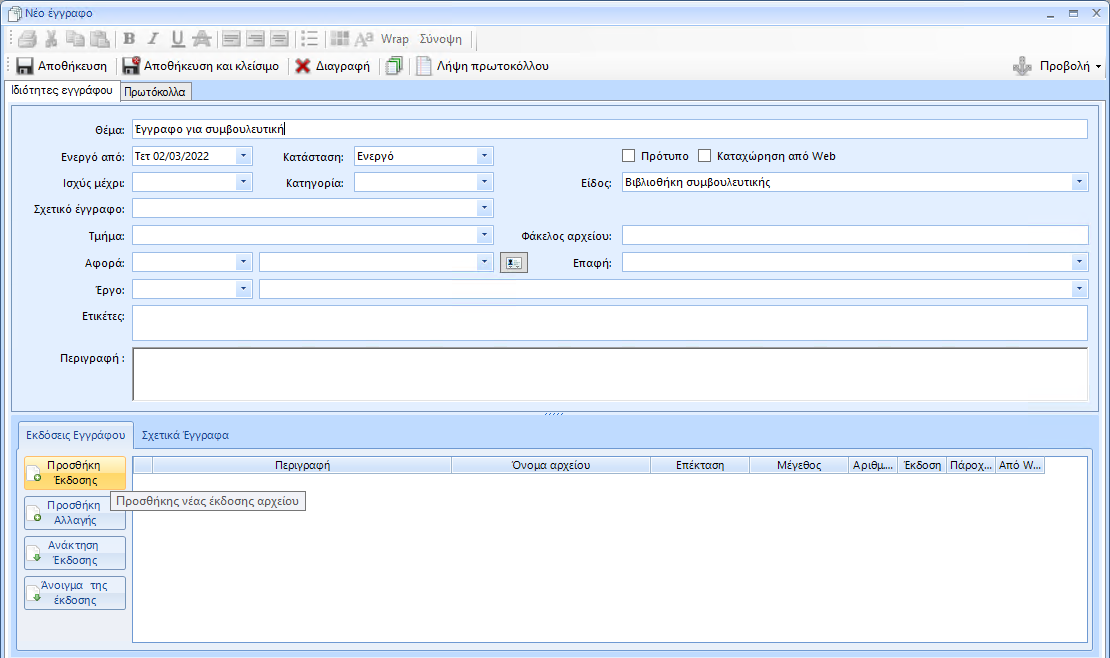Click contact card icon beside Αφορά
The height and width of the screenshot is (658, 1110).
tap(513, 262)
